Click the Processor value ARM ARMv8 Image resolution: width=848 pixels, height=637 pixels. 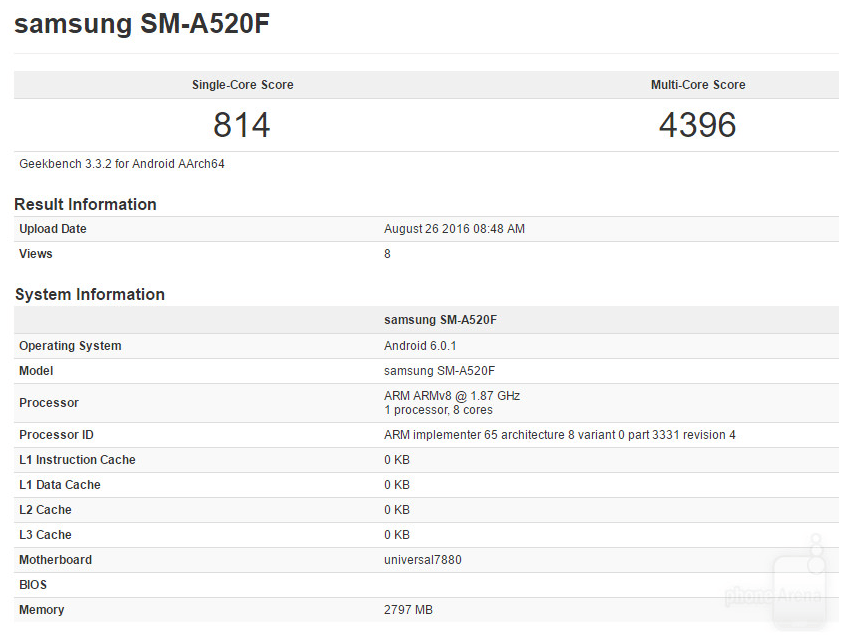coord(450,395)
